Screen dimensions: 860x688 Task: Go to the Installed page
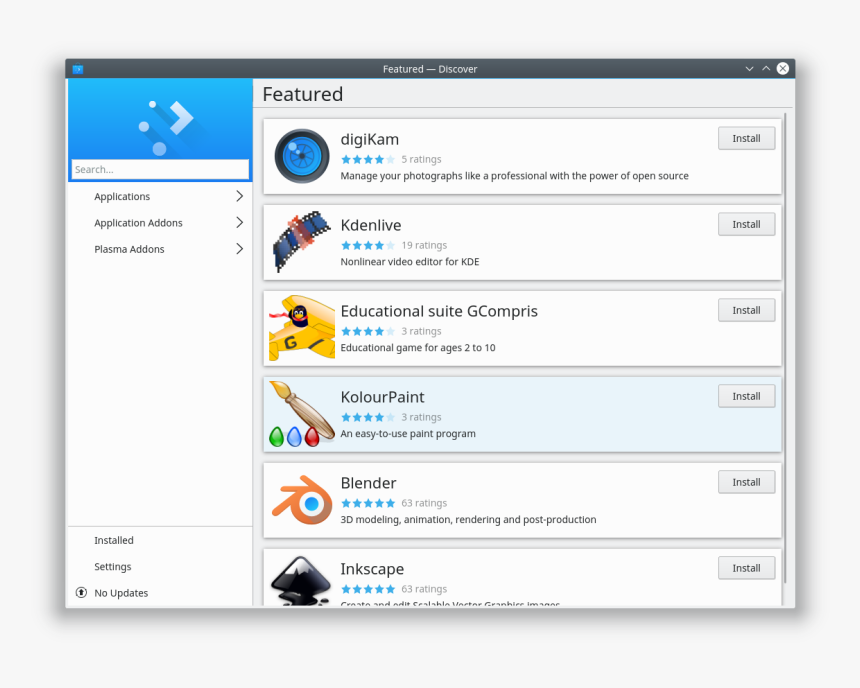[x=160, y=540]
